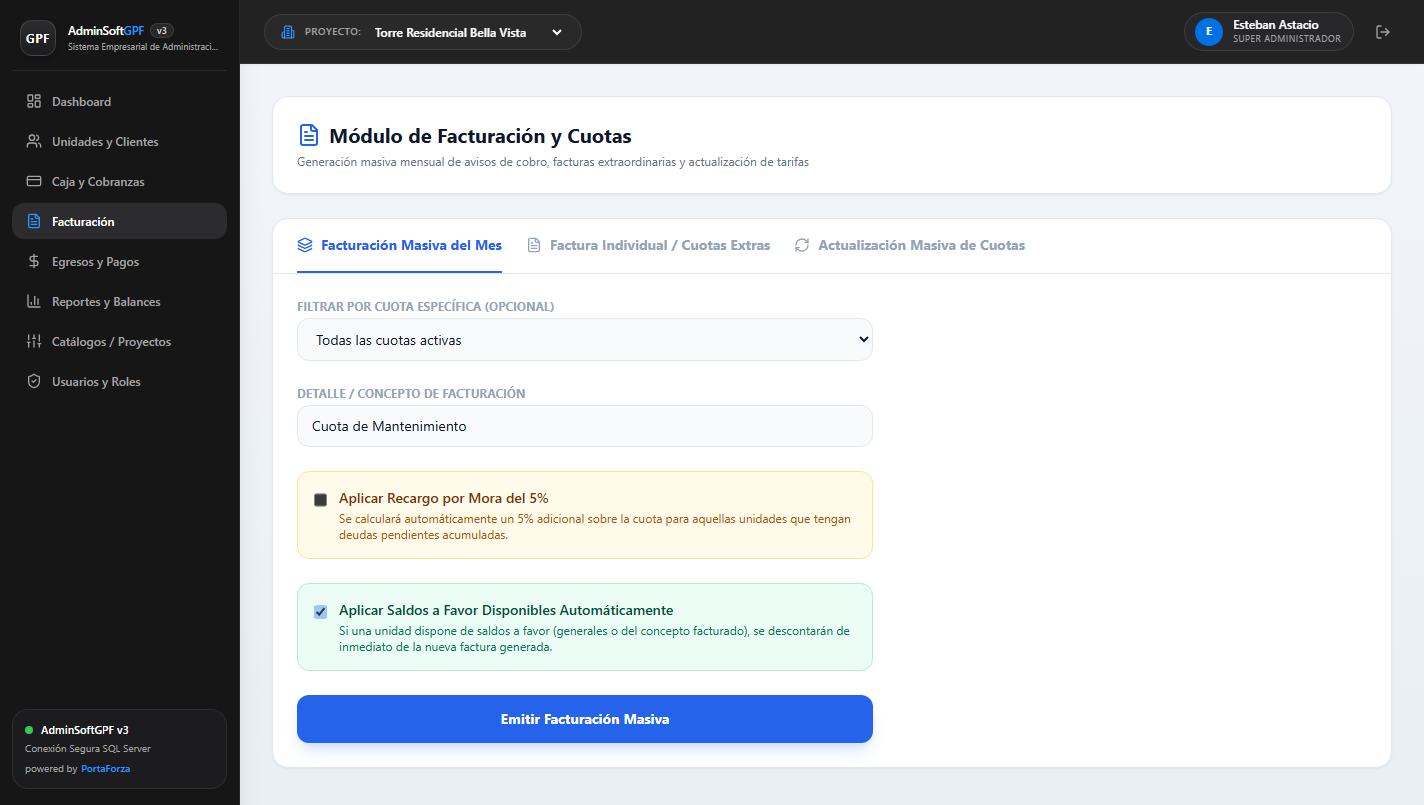Click the Usuarios y Roles shield icon
This screenshot has width=1424, height=805.
[34, 381]
